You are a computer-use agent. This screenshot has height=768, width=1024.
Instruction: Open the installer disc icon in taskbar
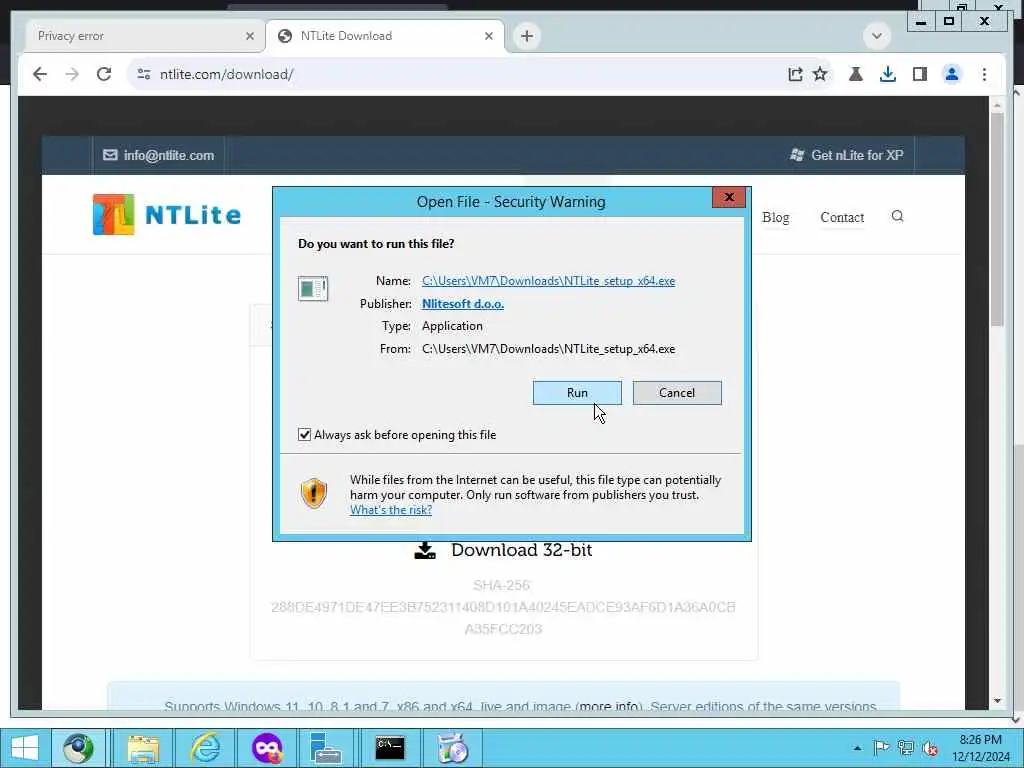coord(453,748)
